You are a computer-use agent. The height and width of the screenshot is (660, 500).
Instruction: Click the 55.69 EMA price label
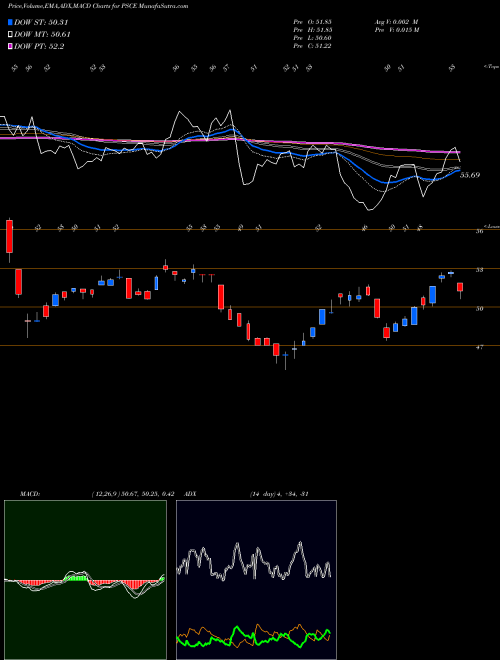470,175
